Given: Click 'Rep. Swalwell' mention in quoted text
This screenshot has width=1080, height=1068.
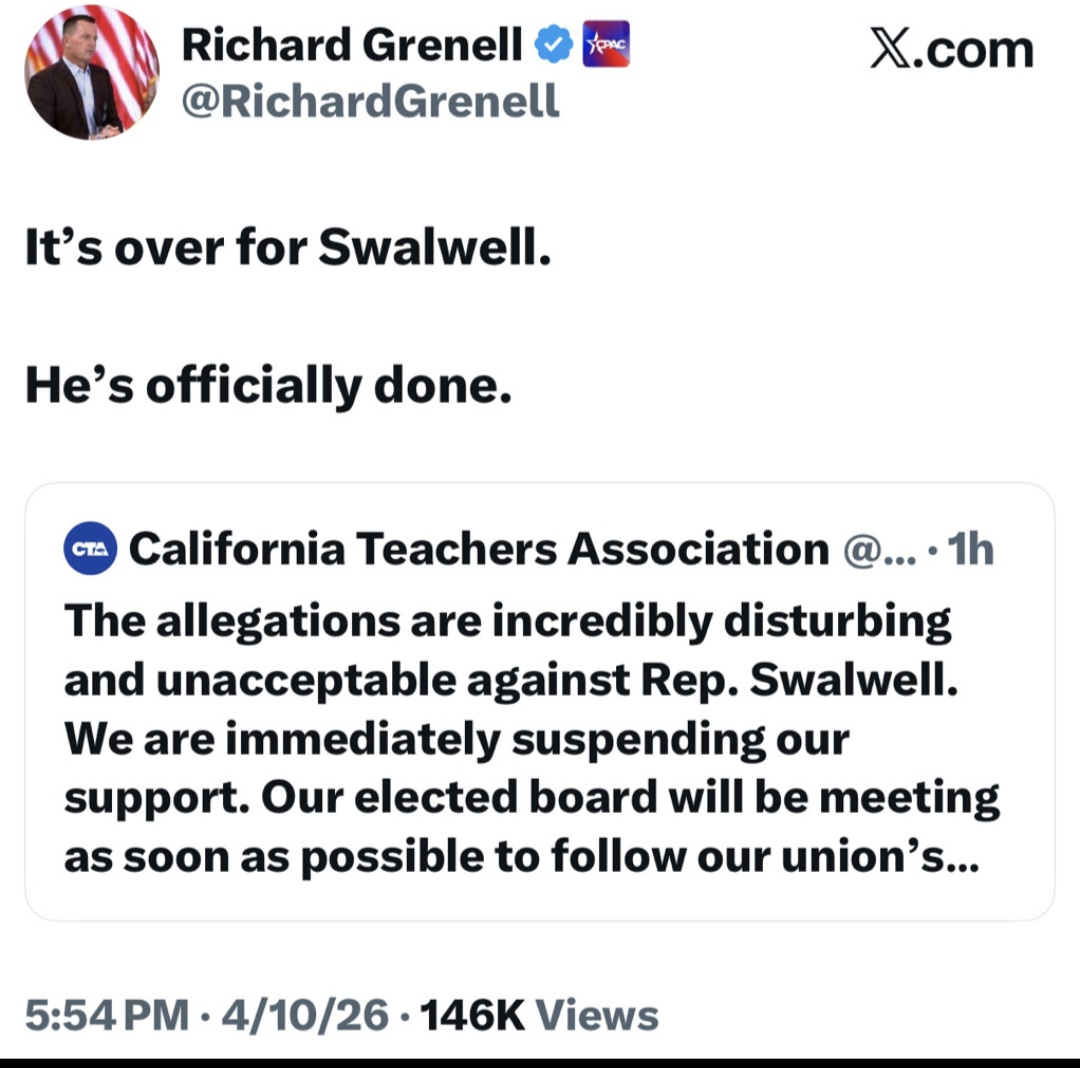Looking at the screenshot, I should tap(800, 679).
